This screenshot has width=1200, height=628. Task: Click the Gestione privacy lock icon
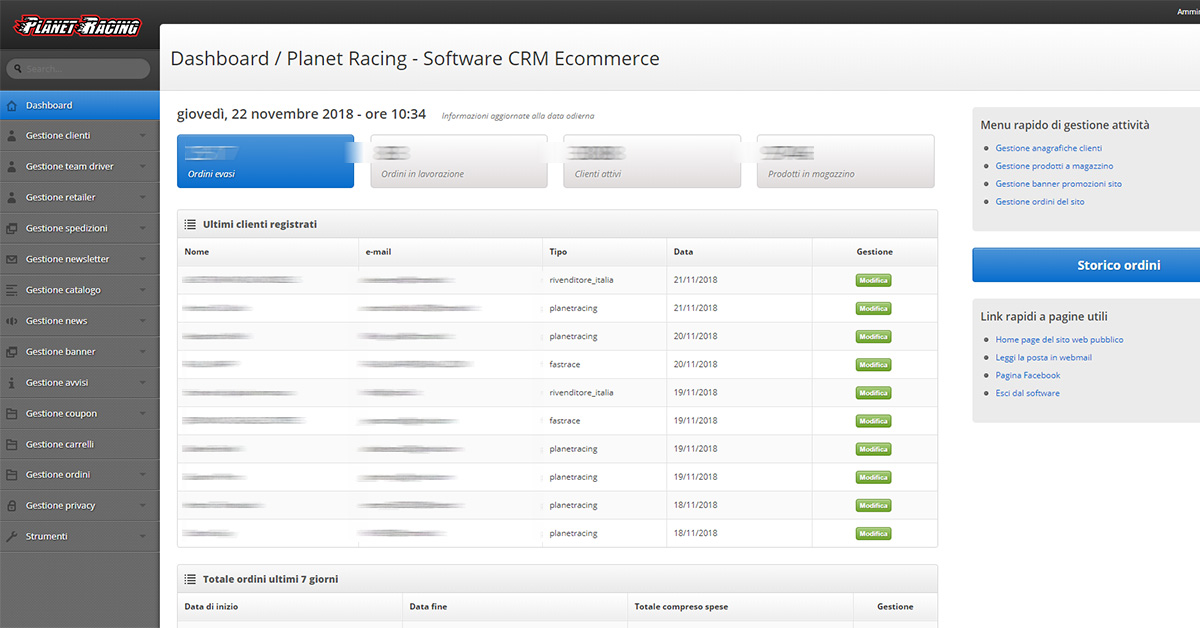pos(12,506)
